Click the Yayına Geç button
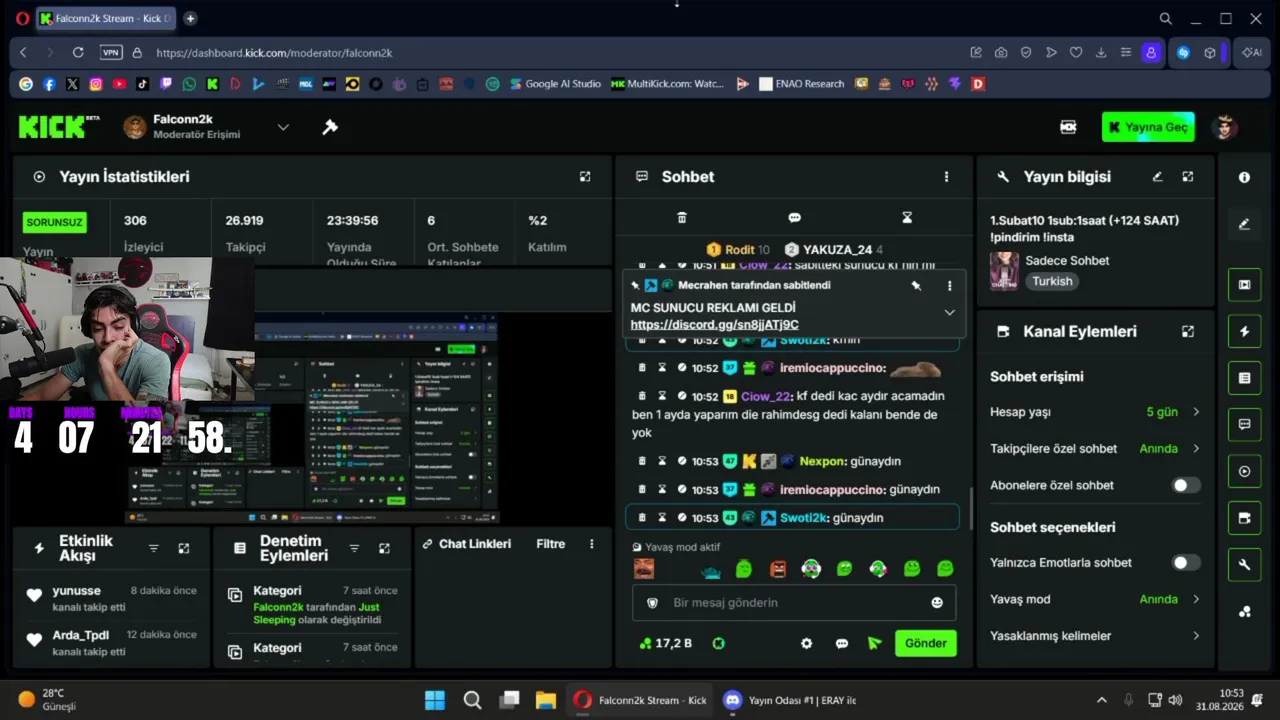Screen dimensions: 1280x720 (1148, 127)
